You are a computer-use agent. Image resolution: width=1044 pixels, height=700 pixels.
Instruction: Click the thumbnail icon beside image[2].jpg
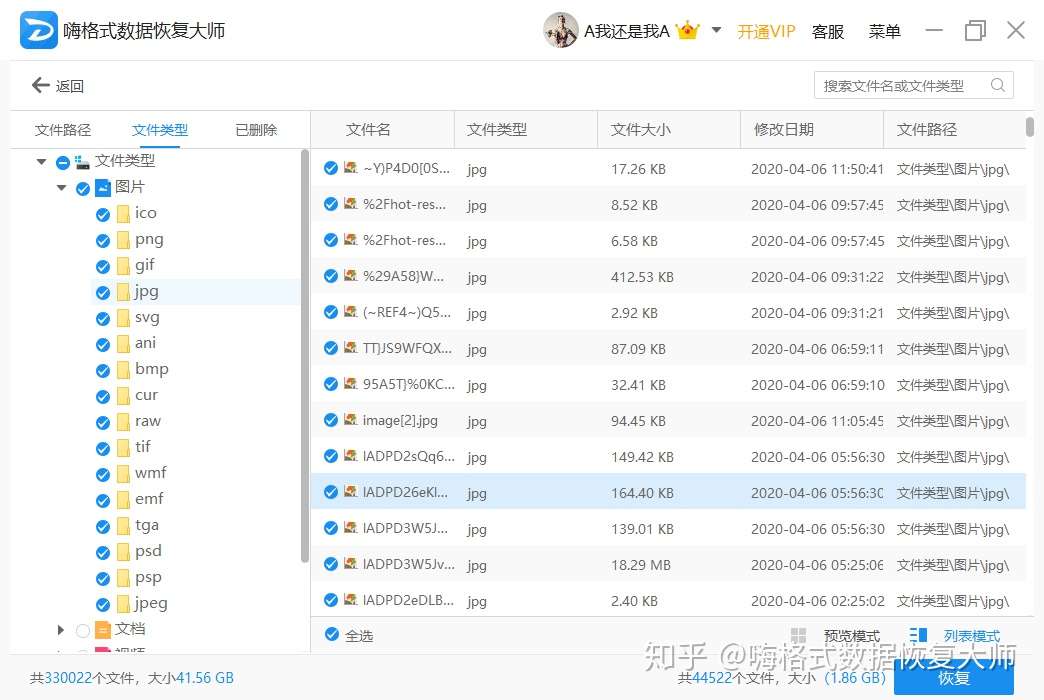click(352, 420)
